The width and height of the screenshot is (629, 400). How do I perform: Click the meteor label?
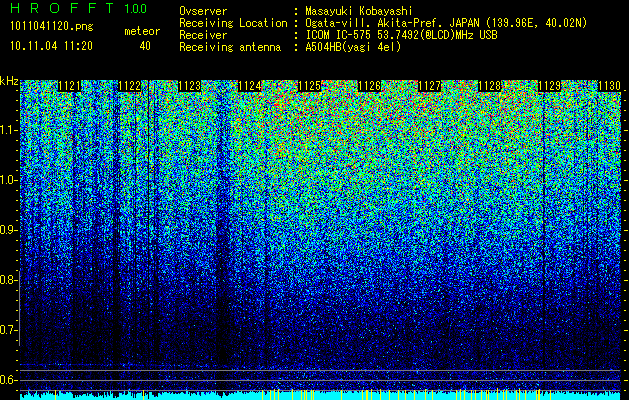pyautogui.click(x=142, y=31)
